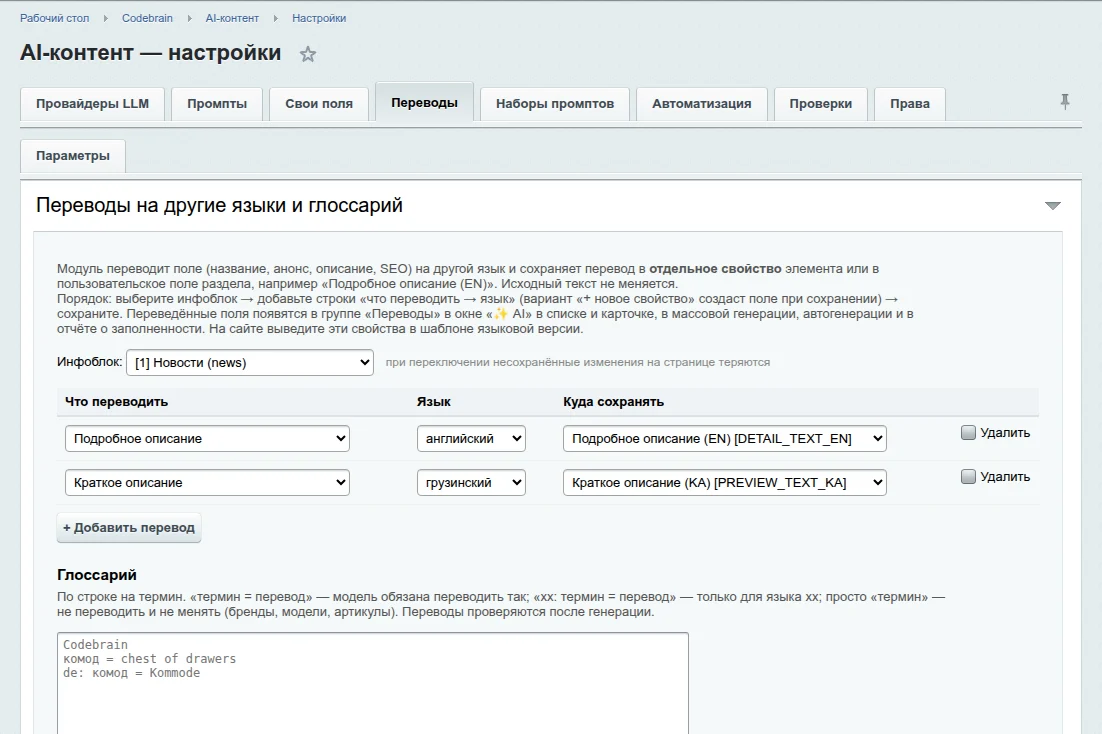
Task: Tick Удалить for the Краткое описание row
Action: point(968,477)
